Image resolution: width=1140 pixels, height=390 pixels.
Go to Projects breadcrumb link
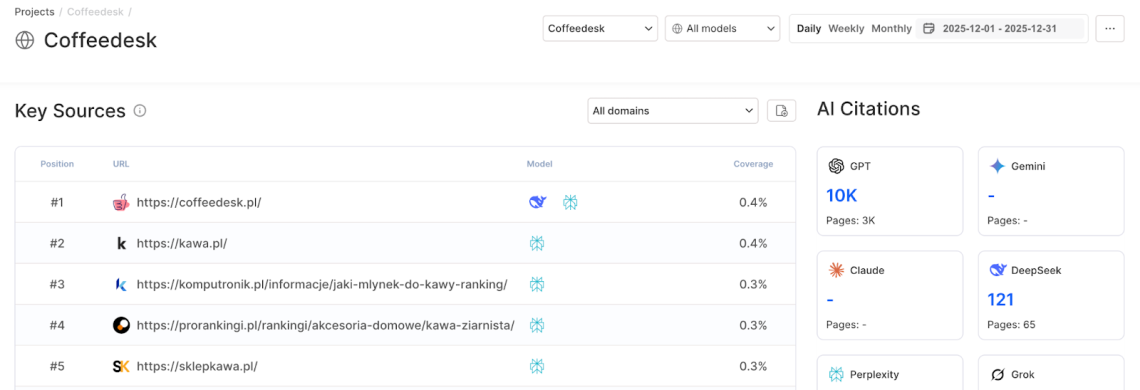pos(33,12)
